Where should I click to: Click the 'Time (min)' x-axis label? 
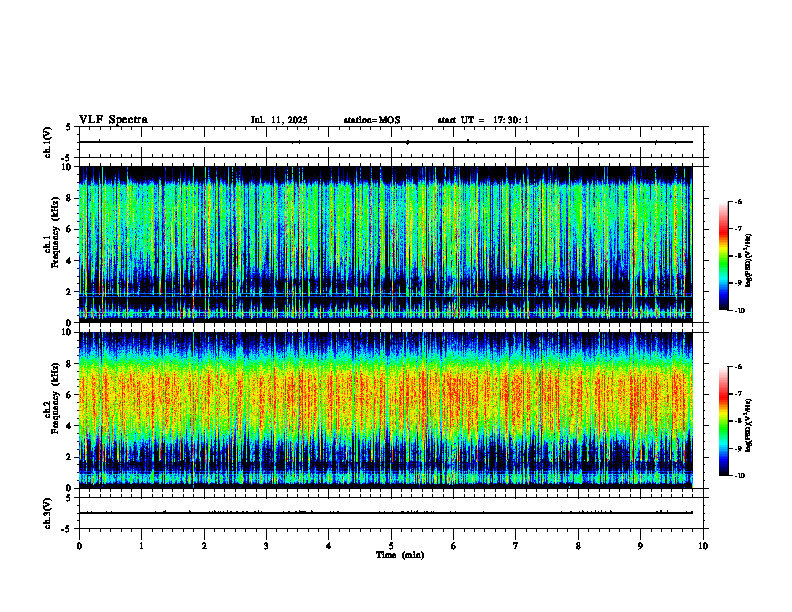click(400, 555)
